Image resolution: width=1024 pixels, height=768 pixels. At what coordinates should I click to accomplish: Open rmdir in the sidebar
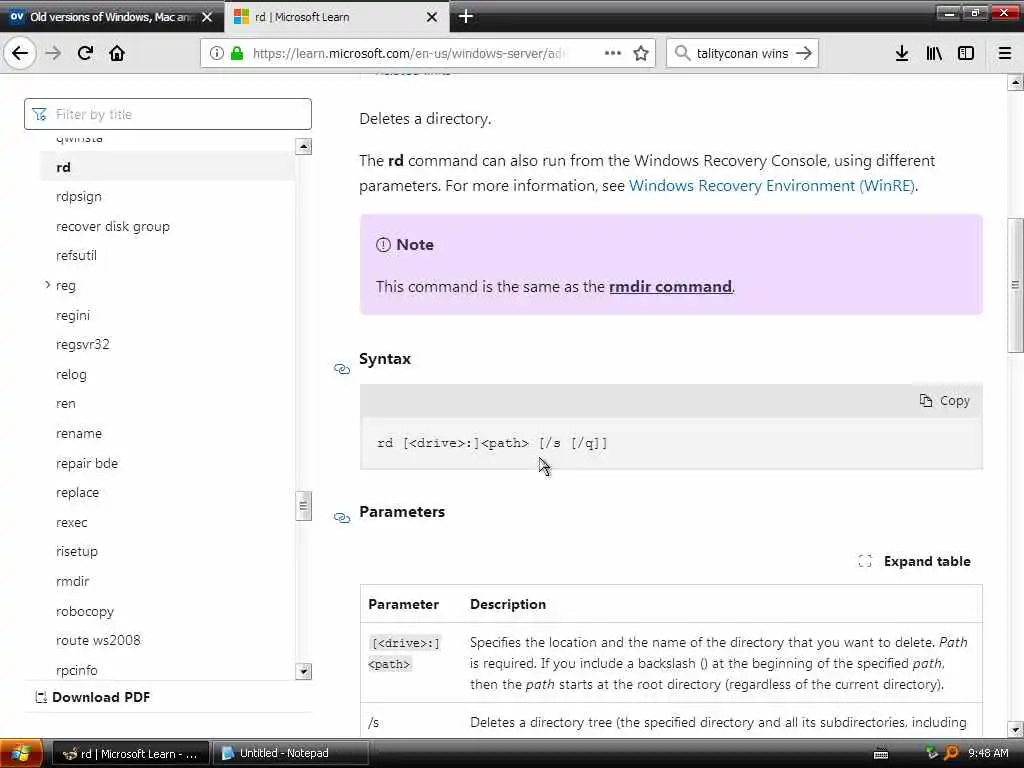pos(72,581)
